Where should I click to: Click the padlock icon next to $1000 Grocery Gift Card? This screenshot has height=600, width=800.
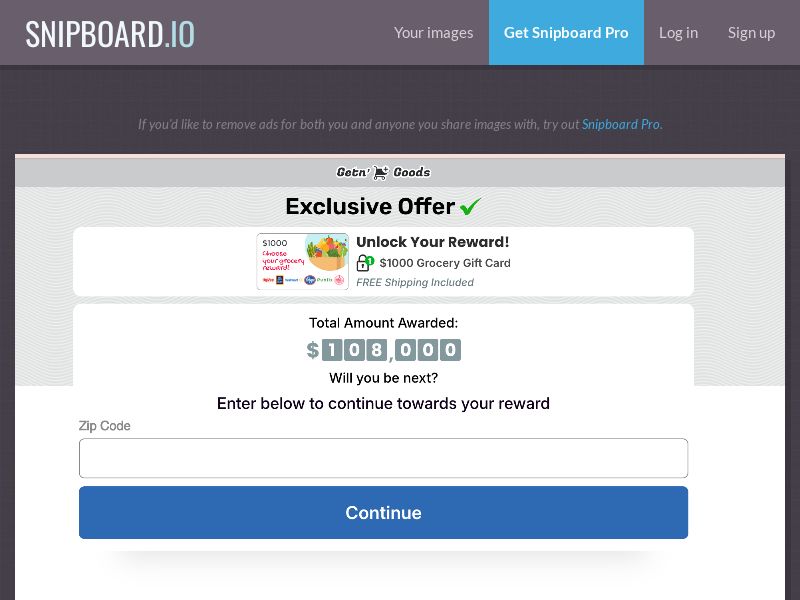click(361, 263)
